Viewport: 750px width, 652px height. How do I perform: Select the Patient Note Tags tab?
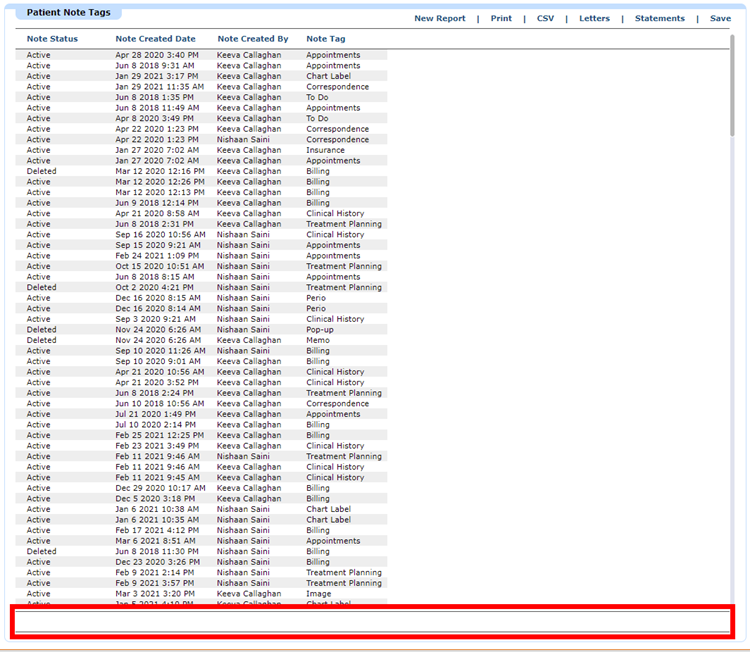coord(68,12)
